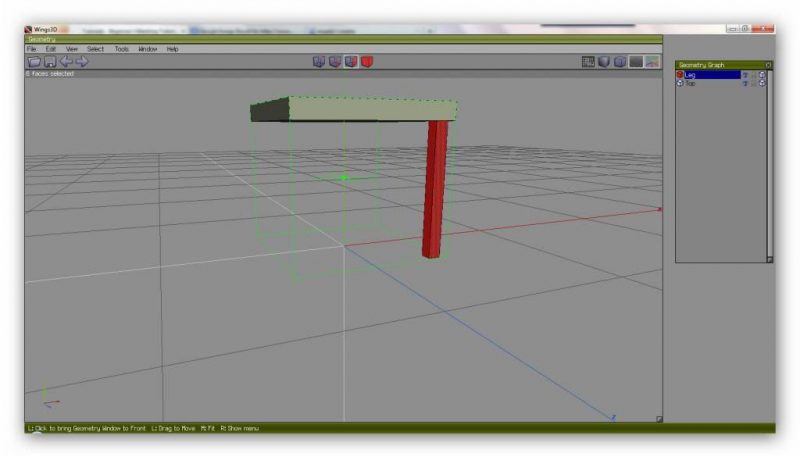Toggle smooth shaded view cube icon
The height and width of the screenshot is (457, 800).
(x=620, y=62)
